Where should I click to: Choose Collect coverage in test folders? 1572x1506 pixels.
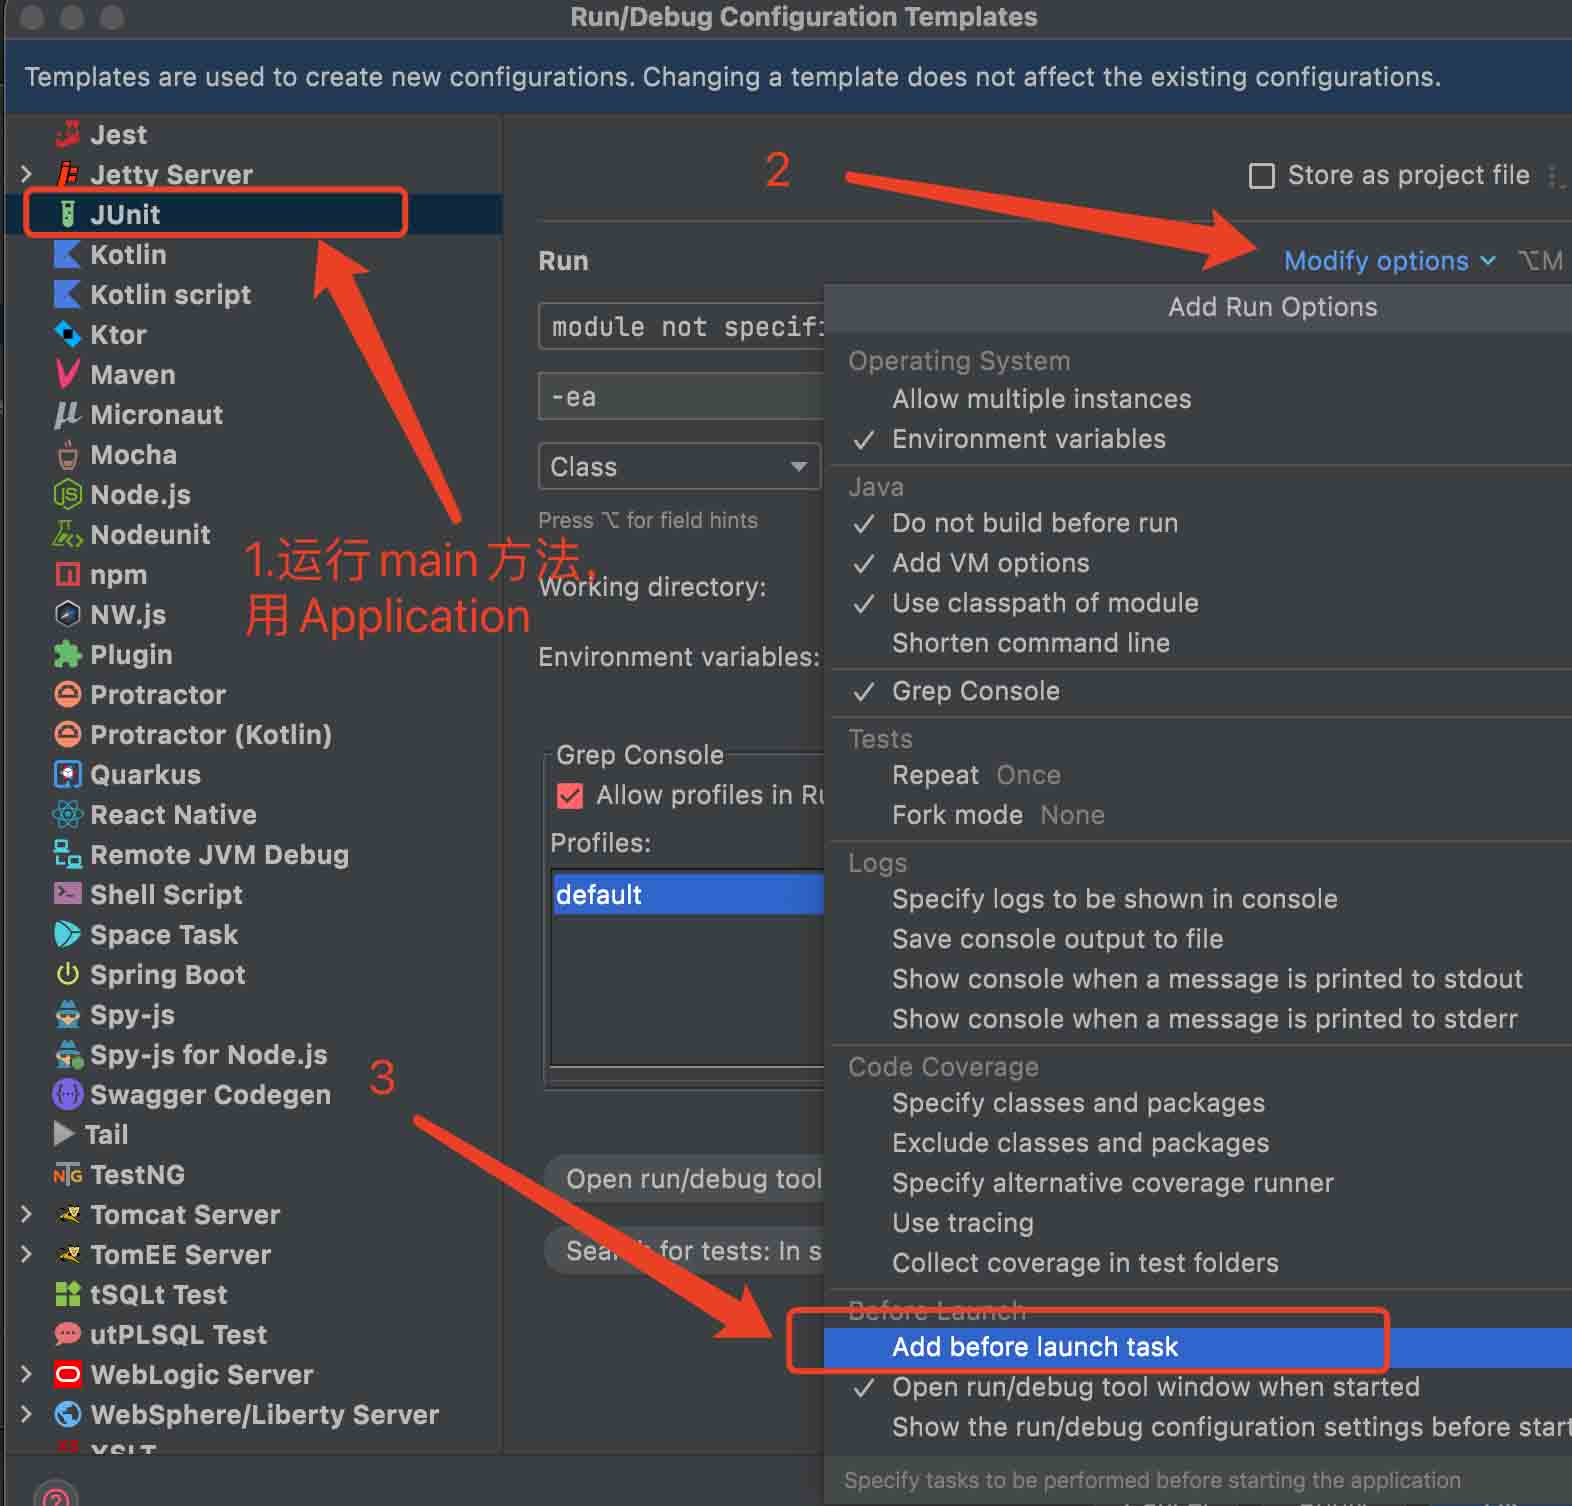point(1085,1263)
